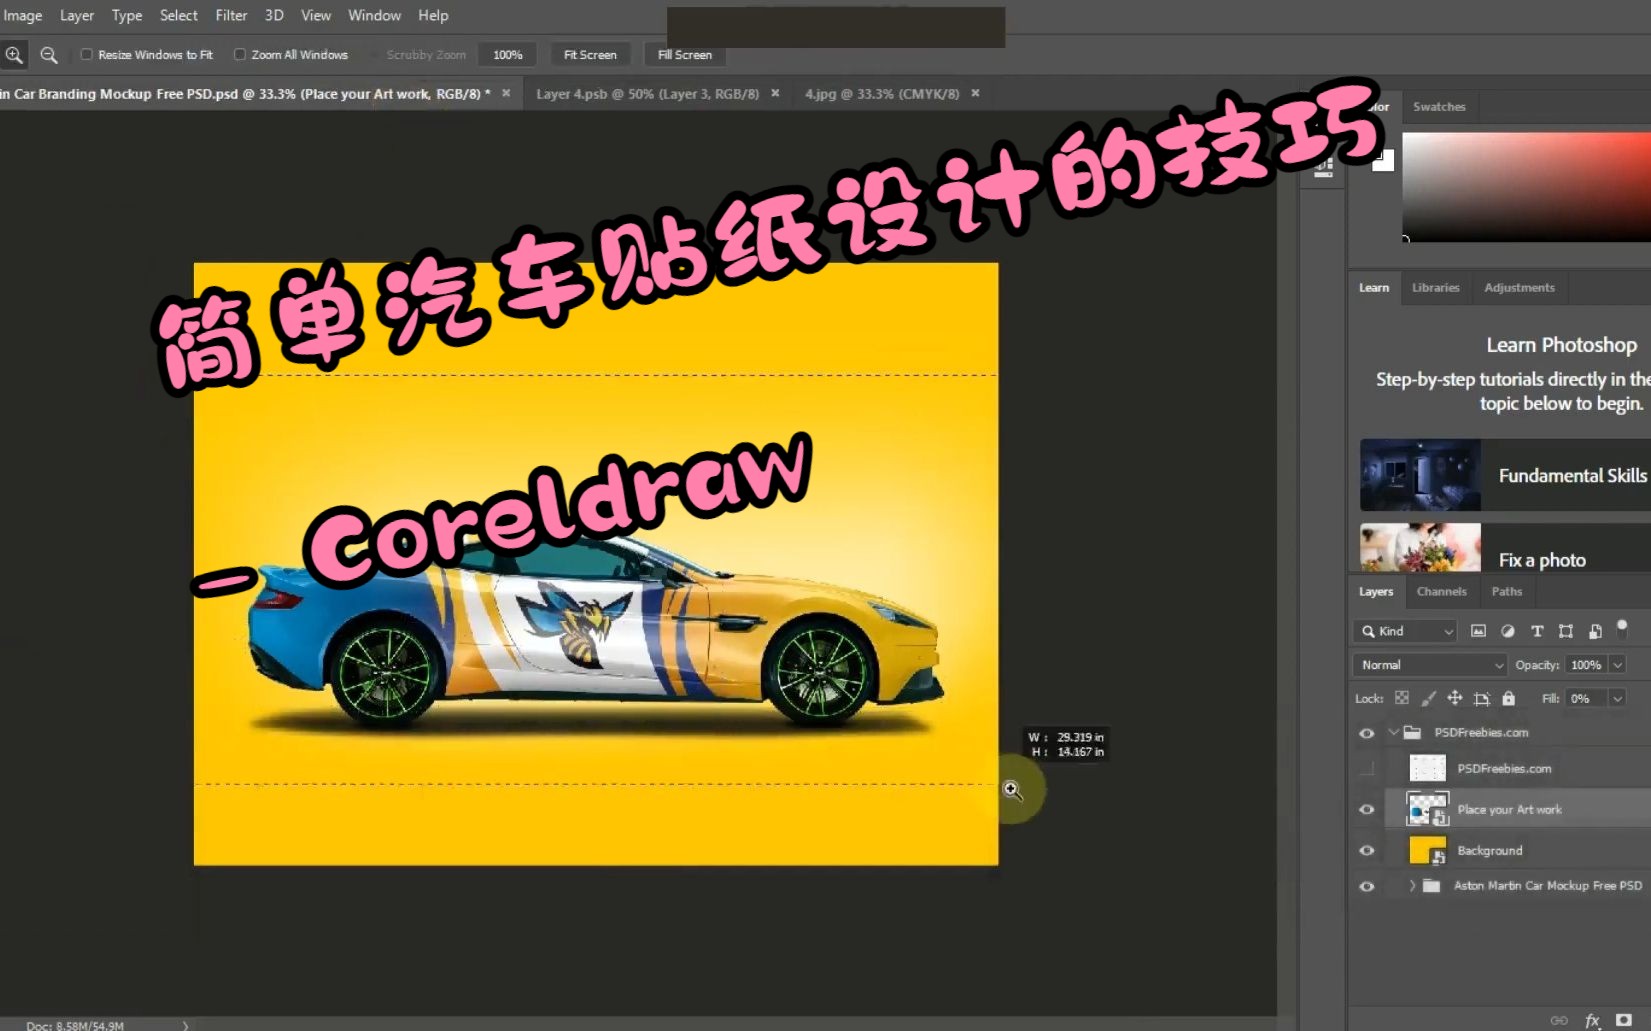Open the Normal blend mode dropdown
1651x1031 pixels.
[1429, 665]
